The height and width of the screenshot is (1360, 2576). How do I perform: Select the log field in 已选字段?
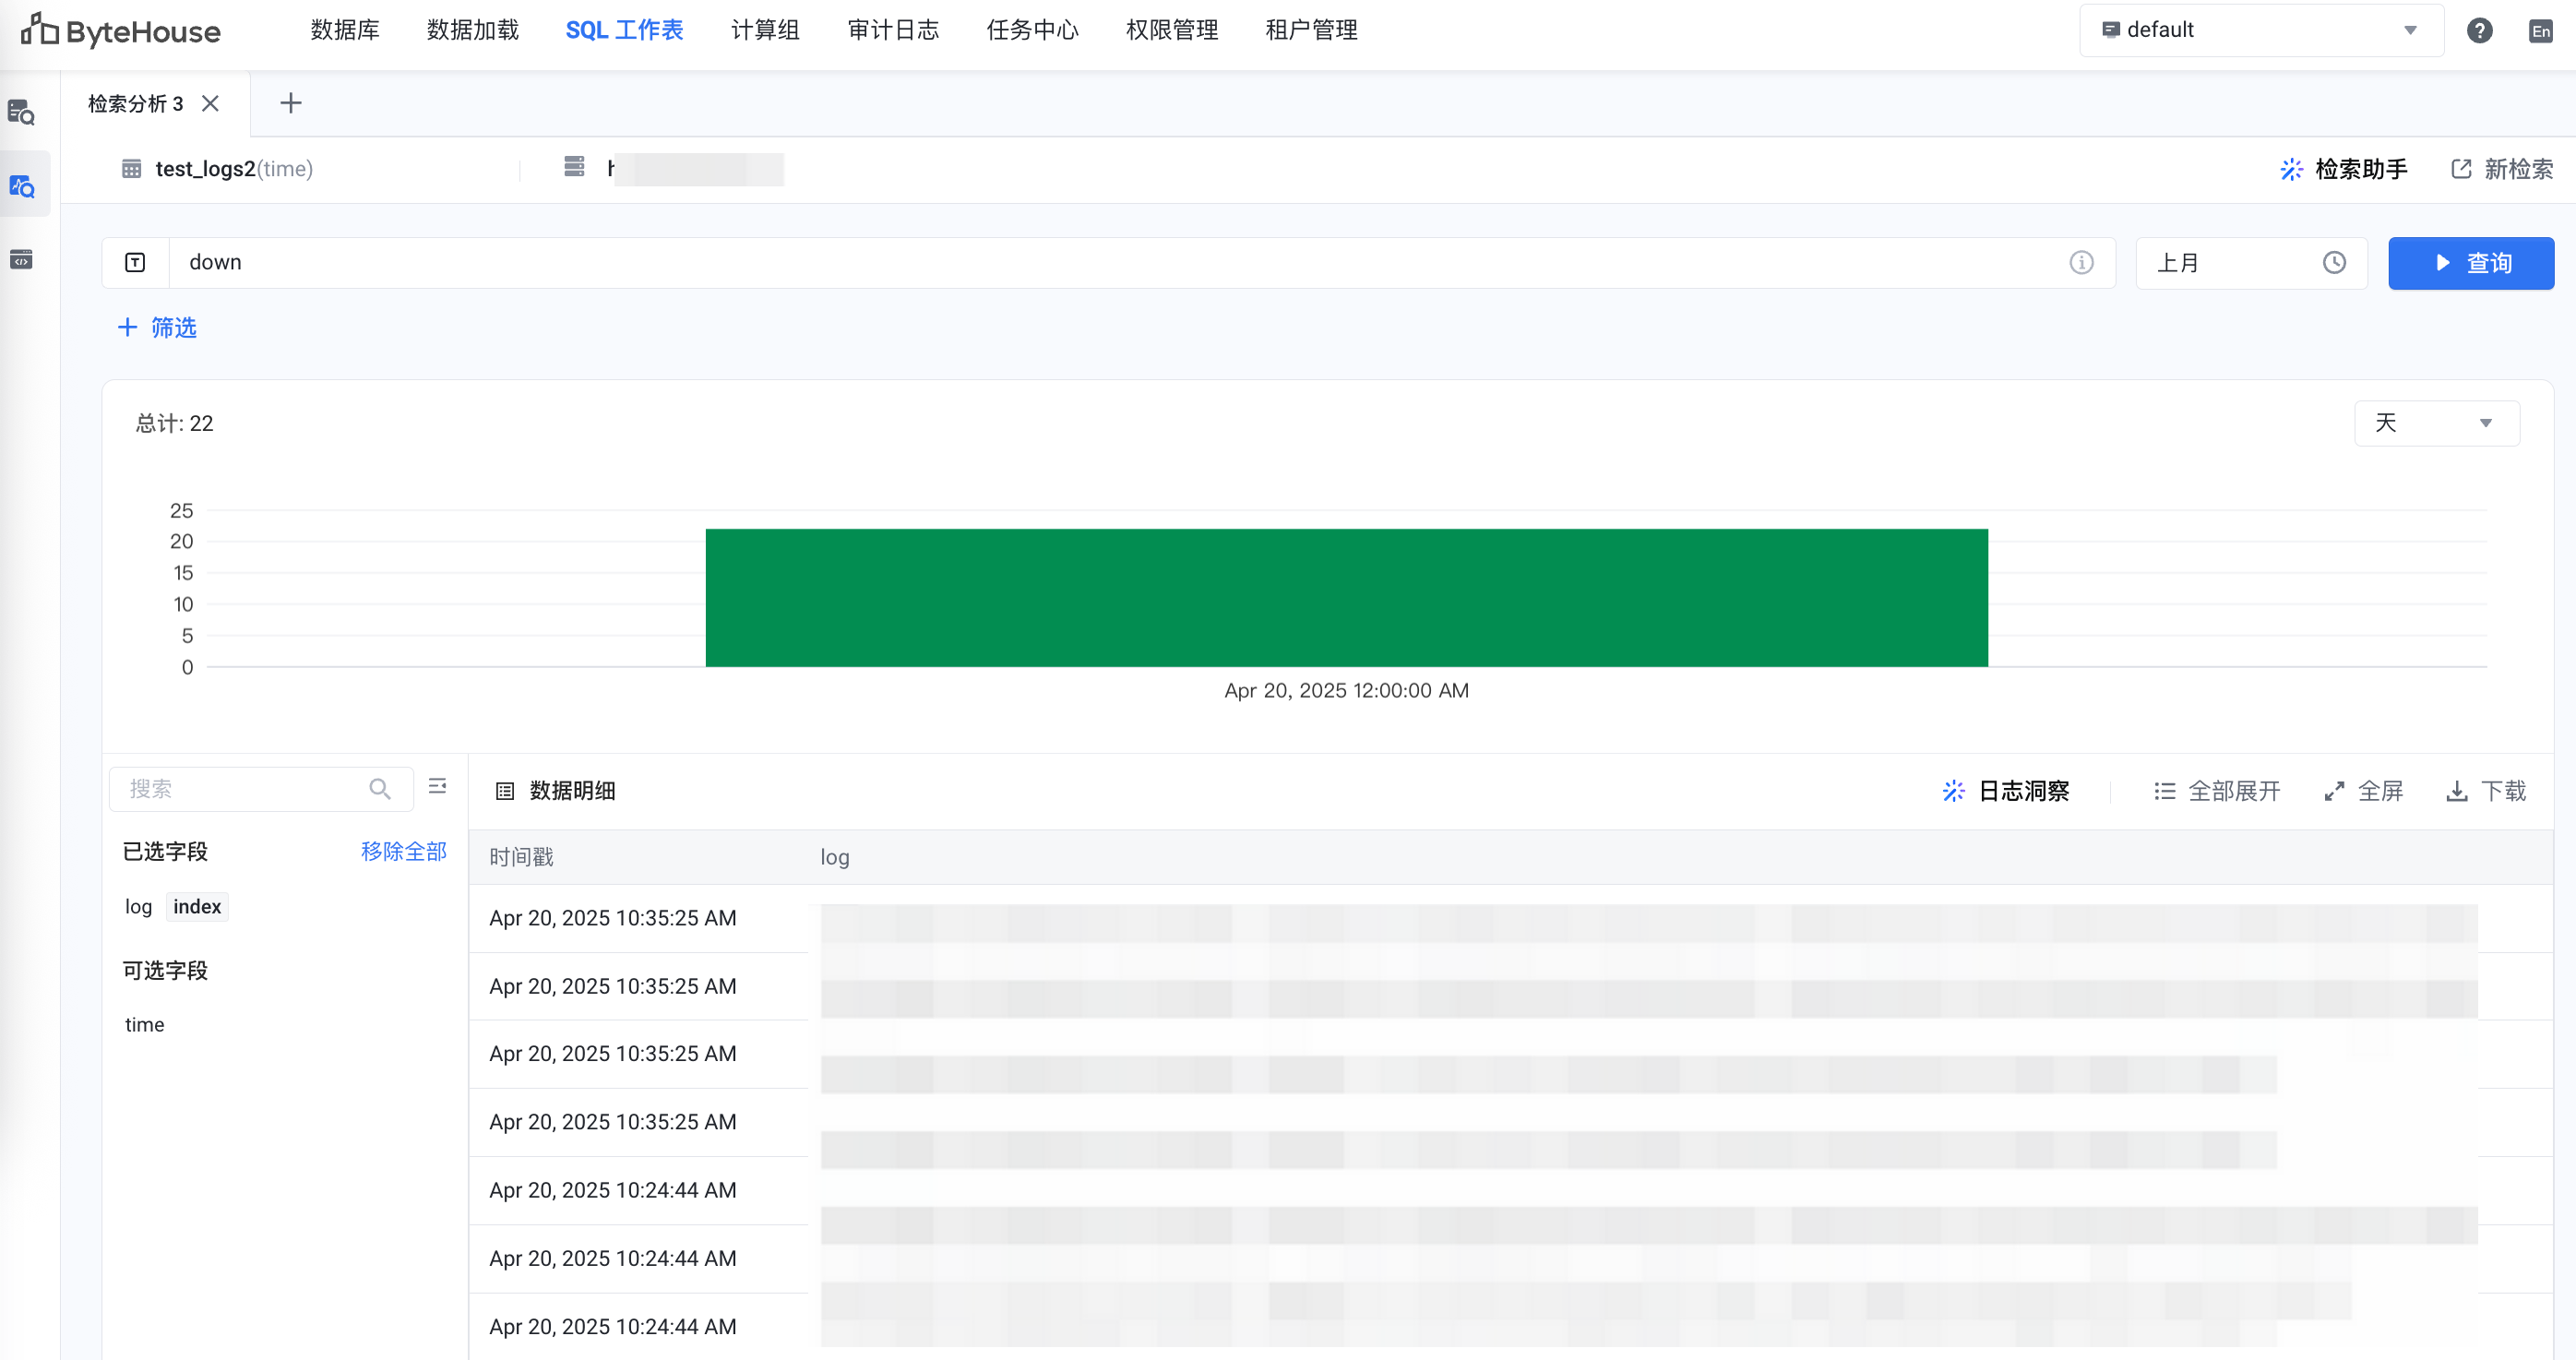point(138,907)
